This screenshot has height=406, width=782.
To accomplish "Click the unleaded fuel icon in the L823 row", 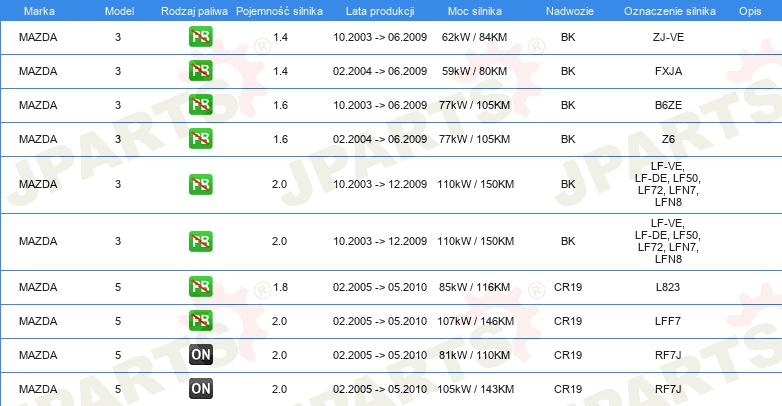I will (x=200, y=287).
